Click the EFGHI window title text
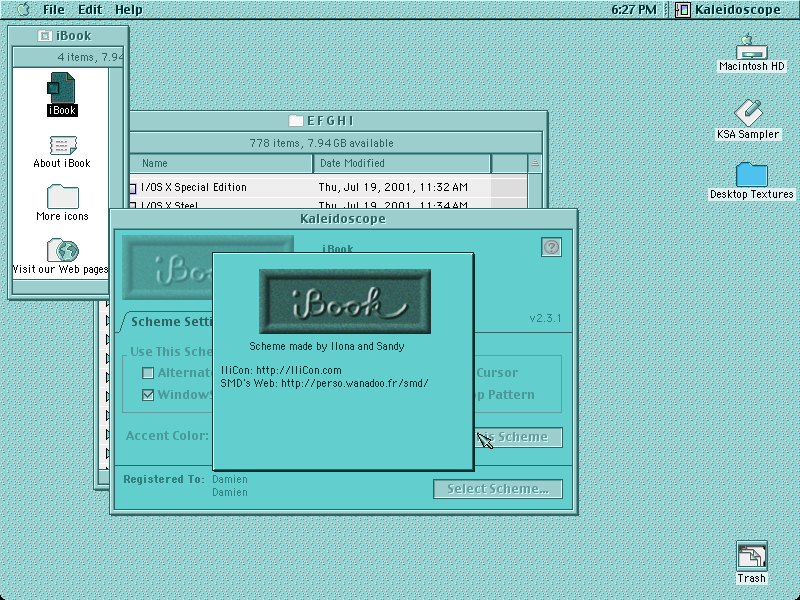 pos(331,120)
